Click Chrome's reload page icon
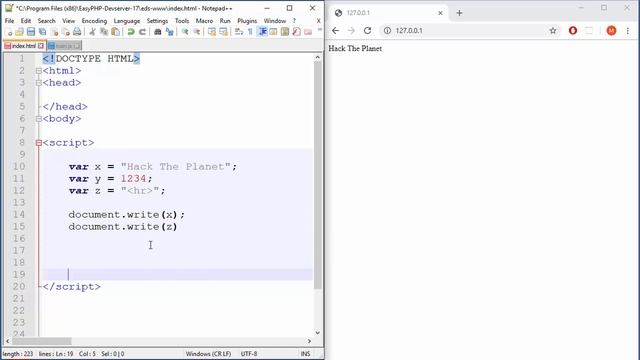The image size is (640, 360). (x=367, y=31)
